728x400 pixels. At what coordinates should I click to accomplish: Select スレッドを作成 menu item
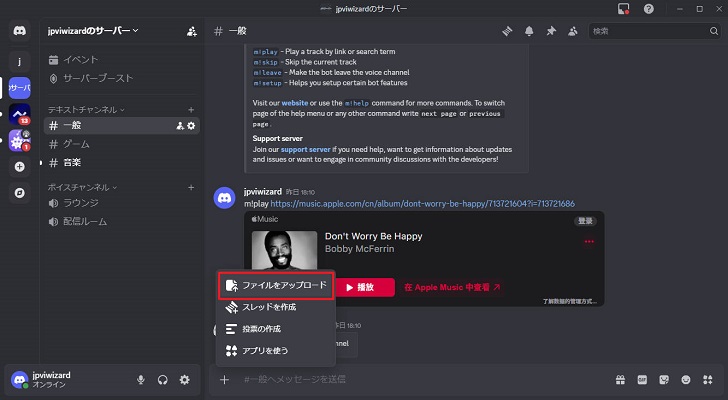coord(276,307)
